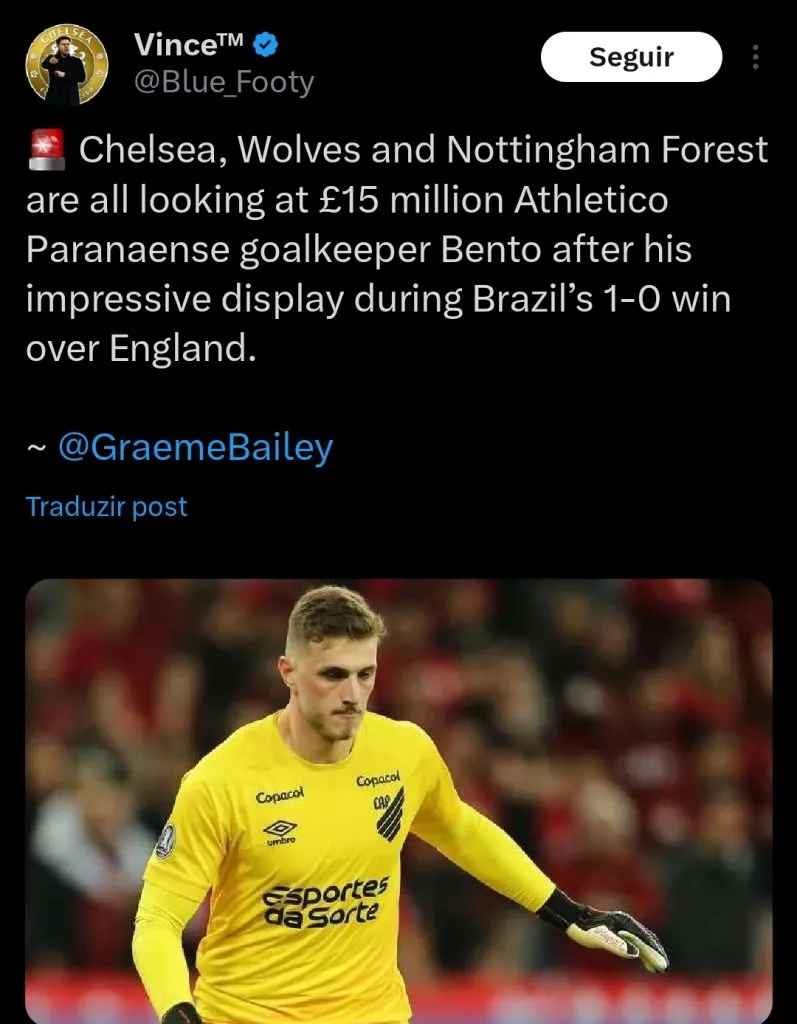This screenshot has width=797, height=1024.
Task: Open the Vince profile avatar
Action: 67,64
